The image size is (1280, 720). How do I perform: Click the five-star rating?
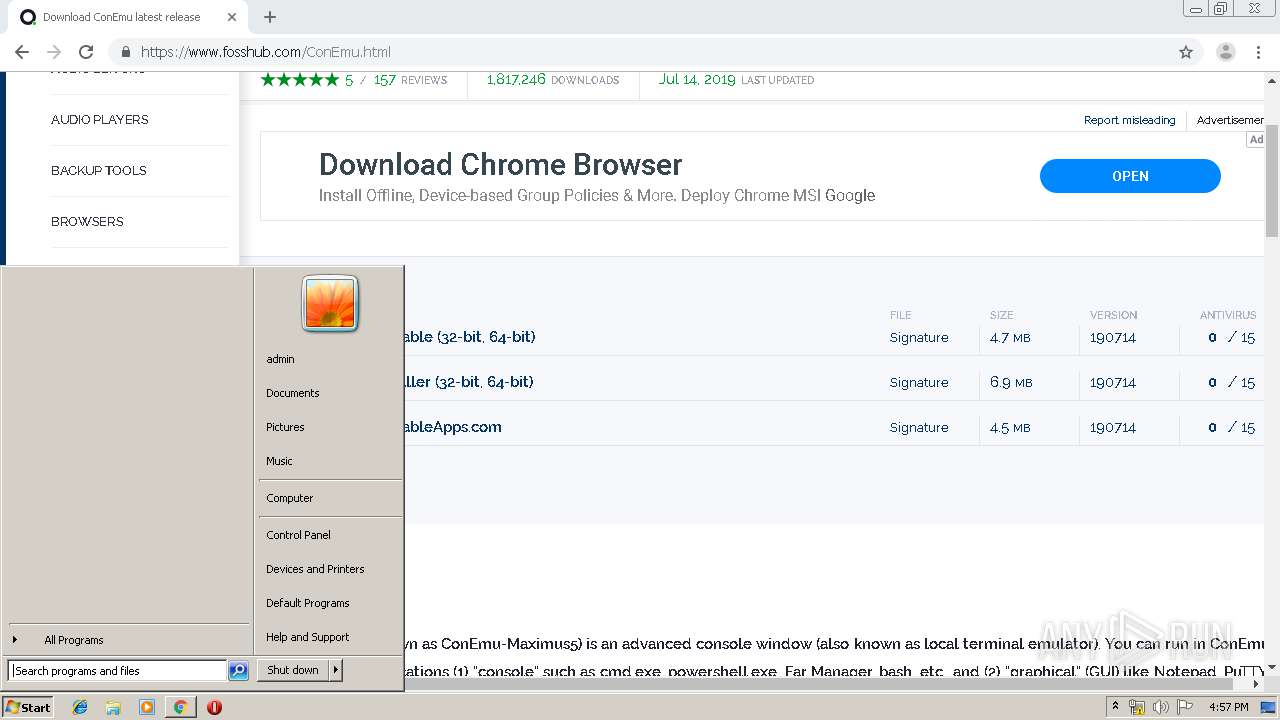coord(300,80)
